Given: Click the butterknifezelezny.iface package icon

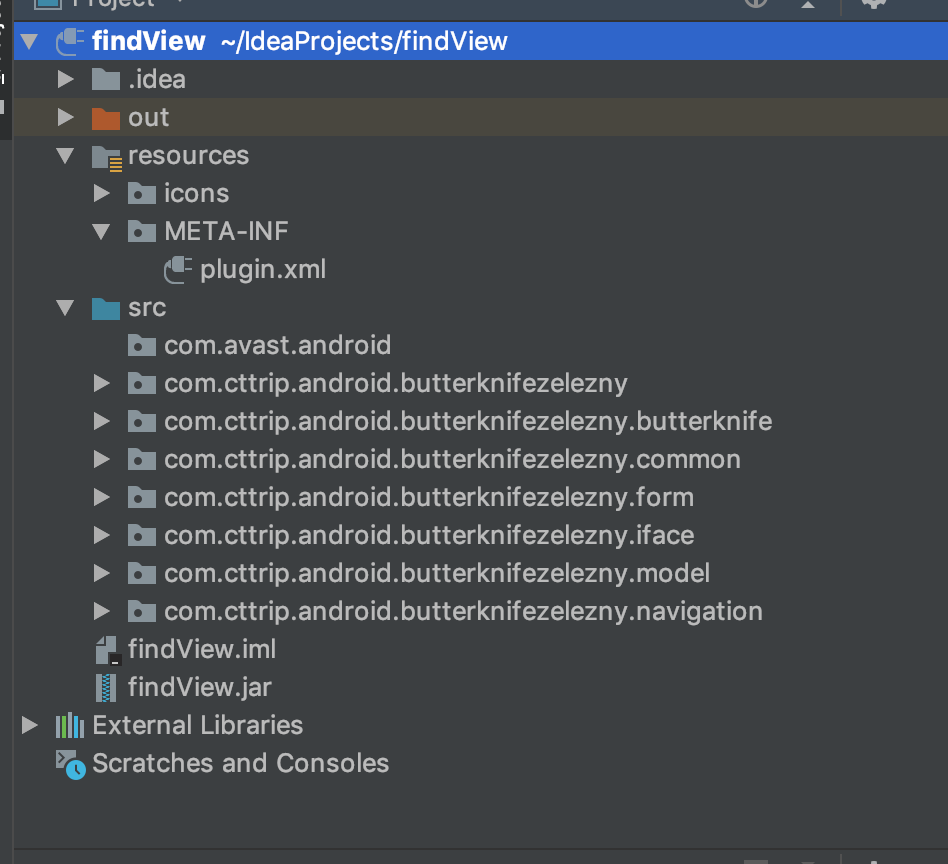Looking at the screenshot, I should click(x=142, y=536).
